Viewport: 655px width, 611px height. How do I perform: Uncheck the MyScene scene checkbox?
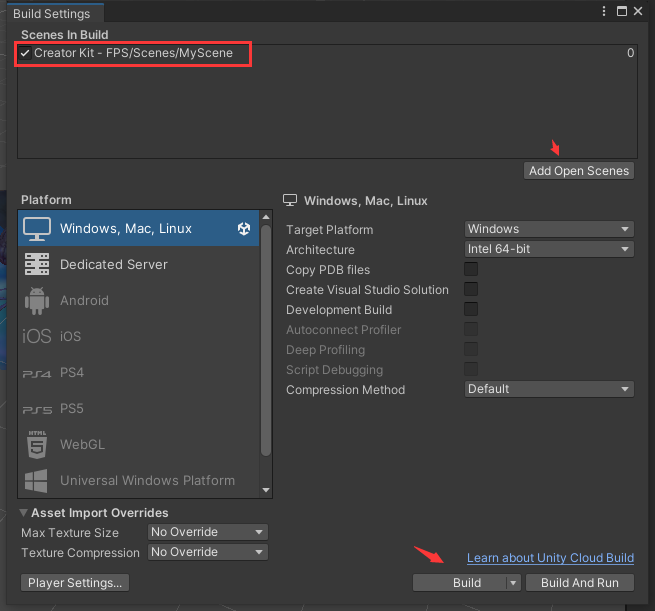(25, 53)
